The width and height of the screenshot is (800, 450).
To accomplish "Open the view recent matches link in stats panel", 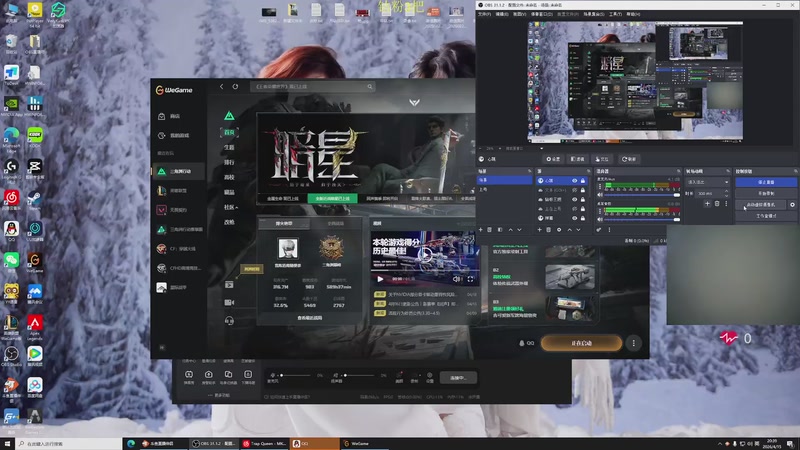I will click(310, 318).
